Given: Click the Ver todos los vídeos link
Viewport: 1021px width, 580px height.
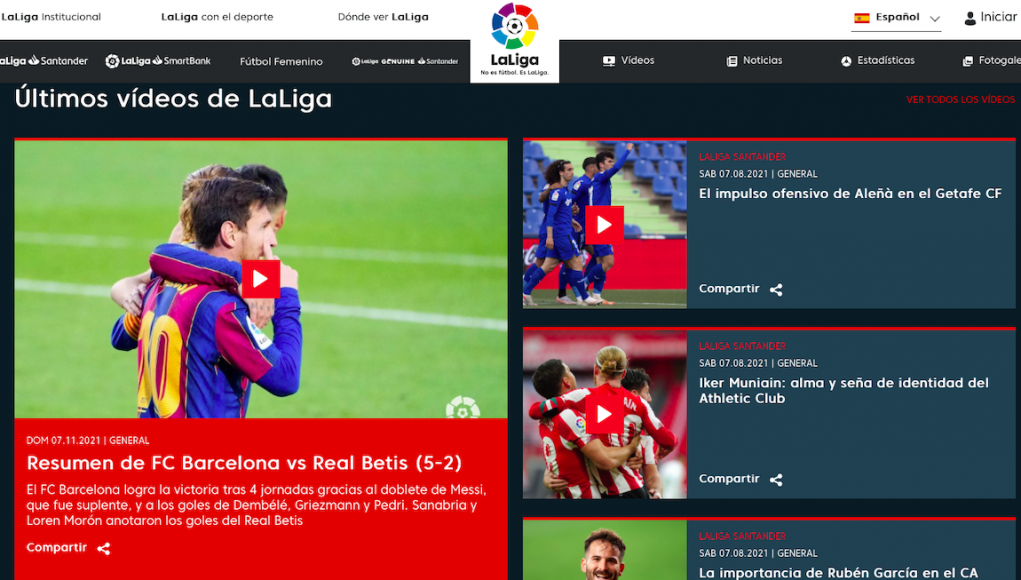Looking at the screenshot, I should [960, 100].
